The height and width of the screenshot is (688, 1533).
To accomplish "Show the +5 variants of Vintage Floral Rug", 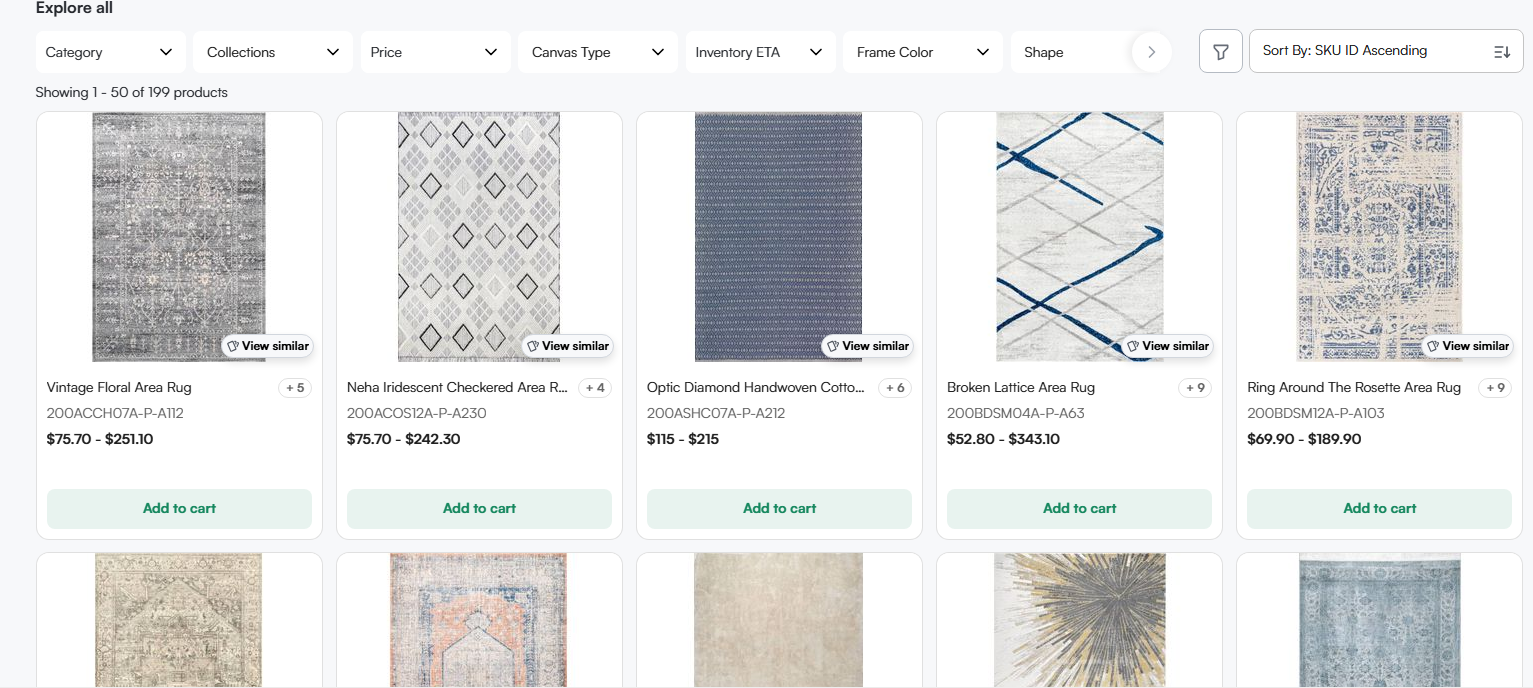I will (294, 388).
